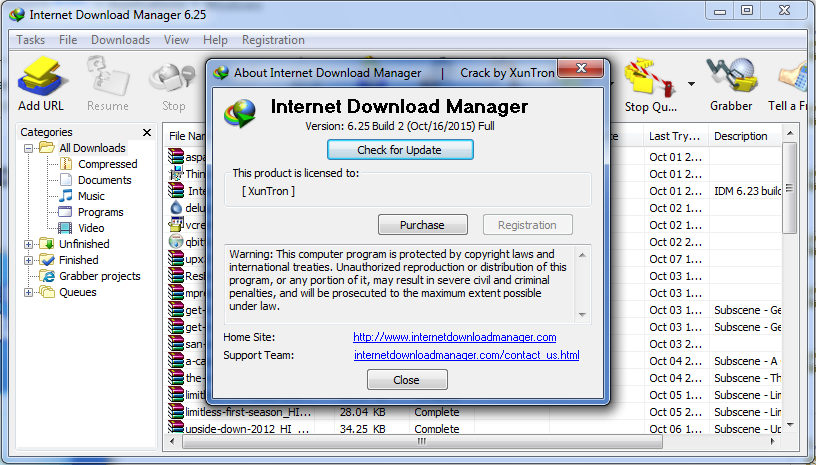Click the Description column header
Image resolution: width=816 pixels, height=465 pixels.
tap(744, 136)
